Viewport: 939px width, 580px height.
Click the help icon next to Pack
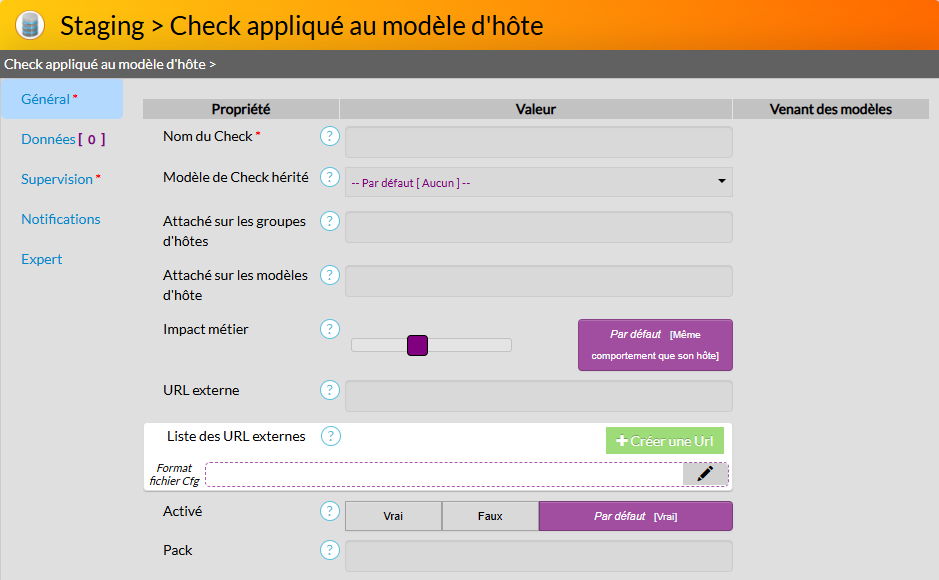(x=330, y=550)
